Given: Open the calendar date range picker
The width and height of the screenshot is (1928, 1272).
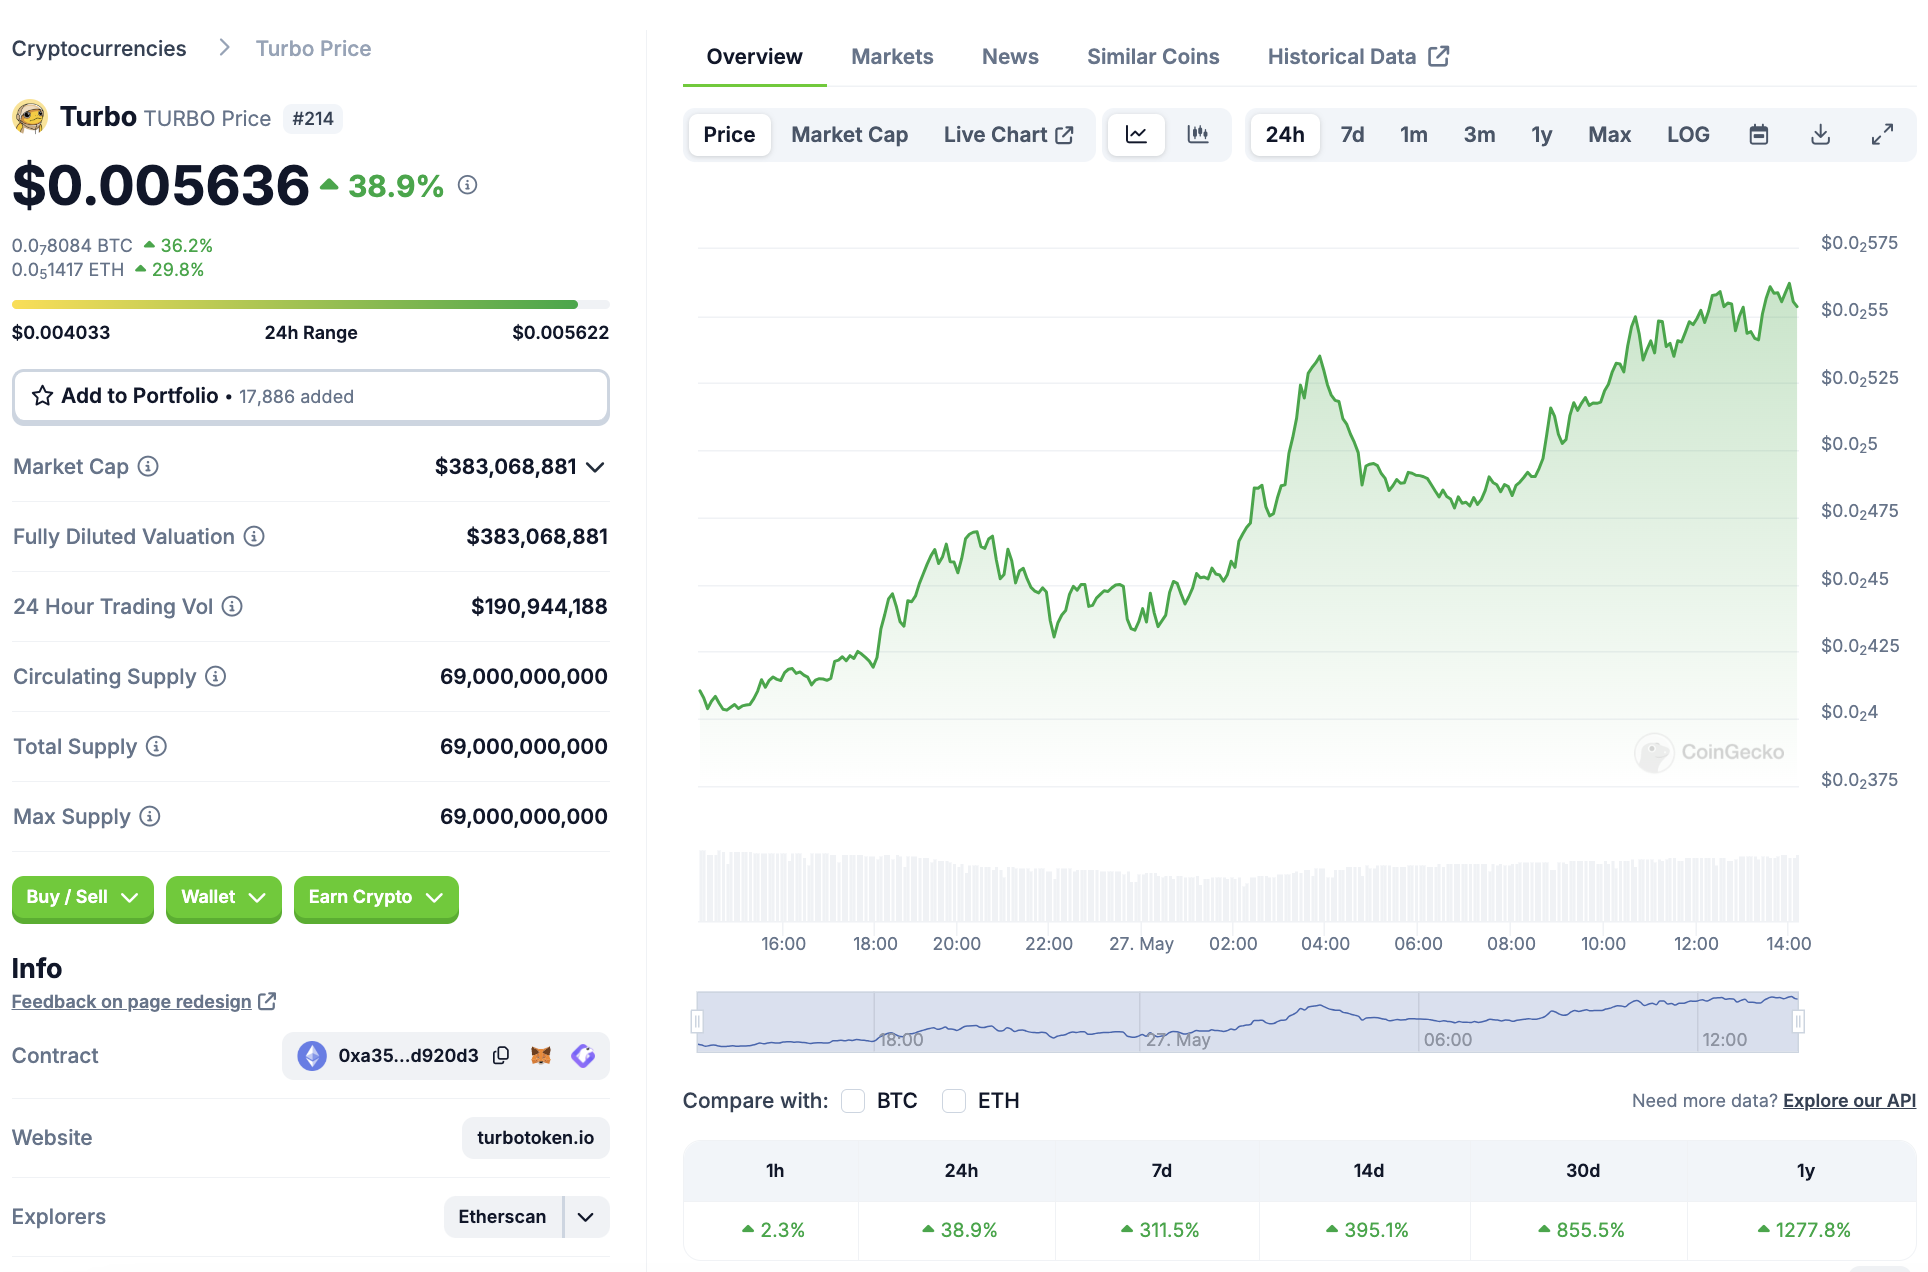Looking at the screenshot, I should 1758,135.
